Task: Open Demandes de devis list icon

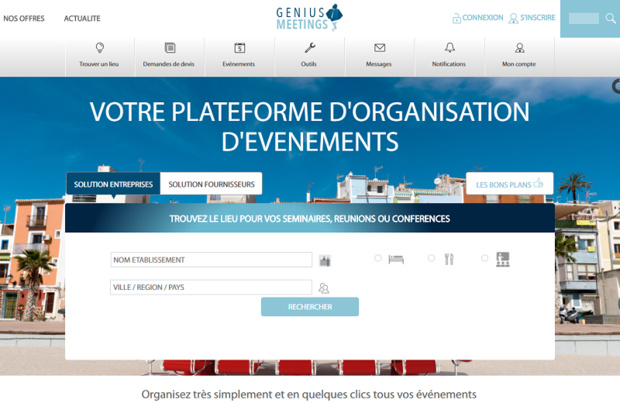Action: point(170,48)
